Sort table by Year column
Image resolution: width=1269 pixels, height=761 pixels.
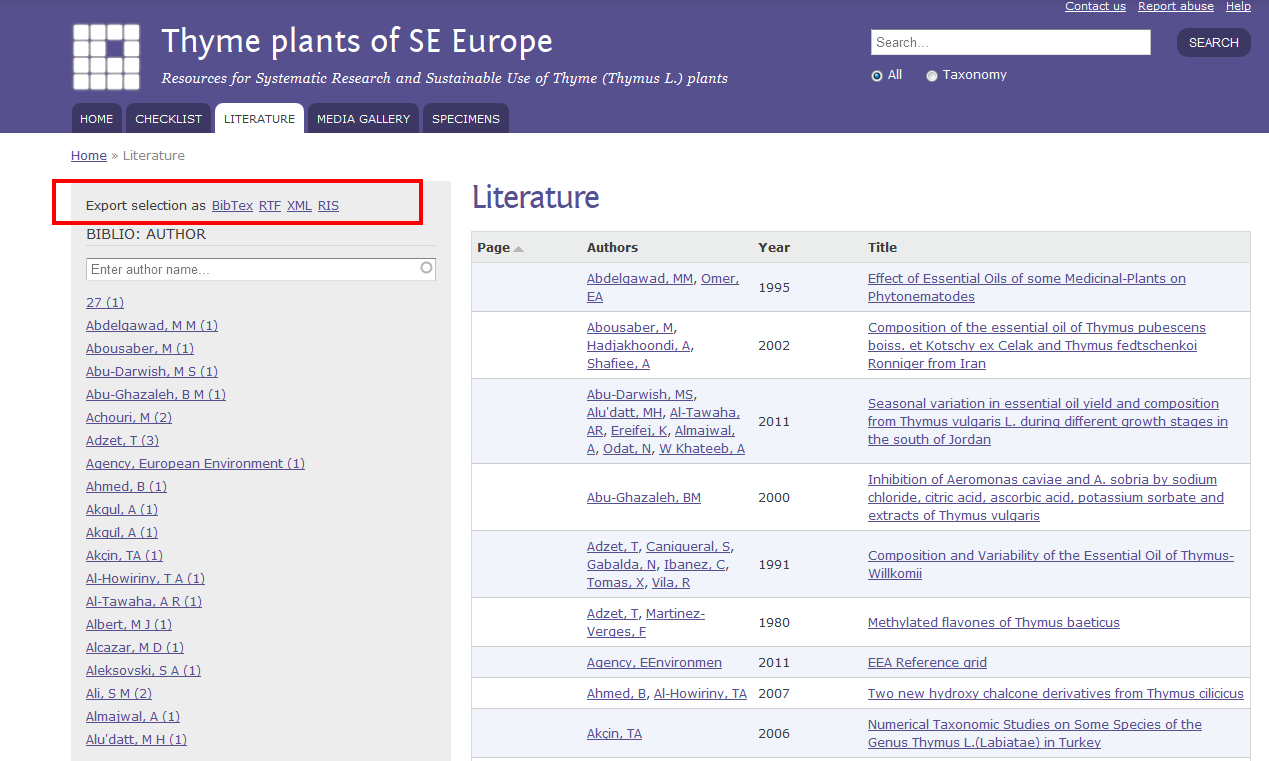[x=774, y=247]
